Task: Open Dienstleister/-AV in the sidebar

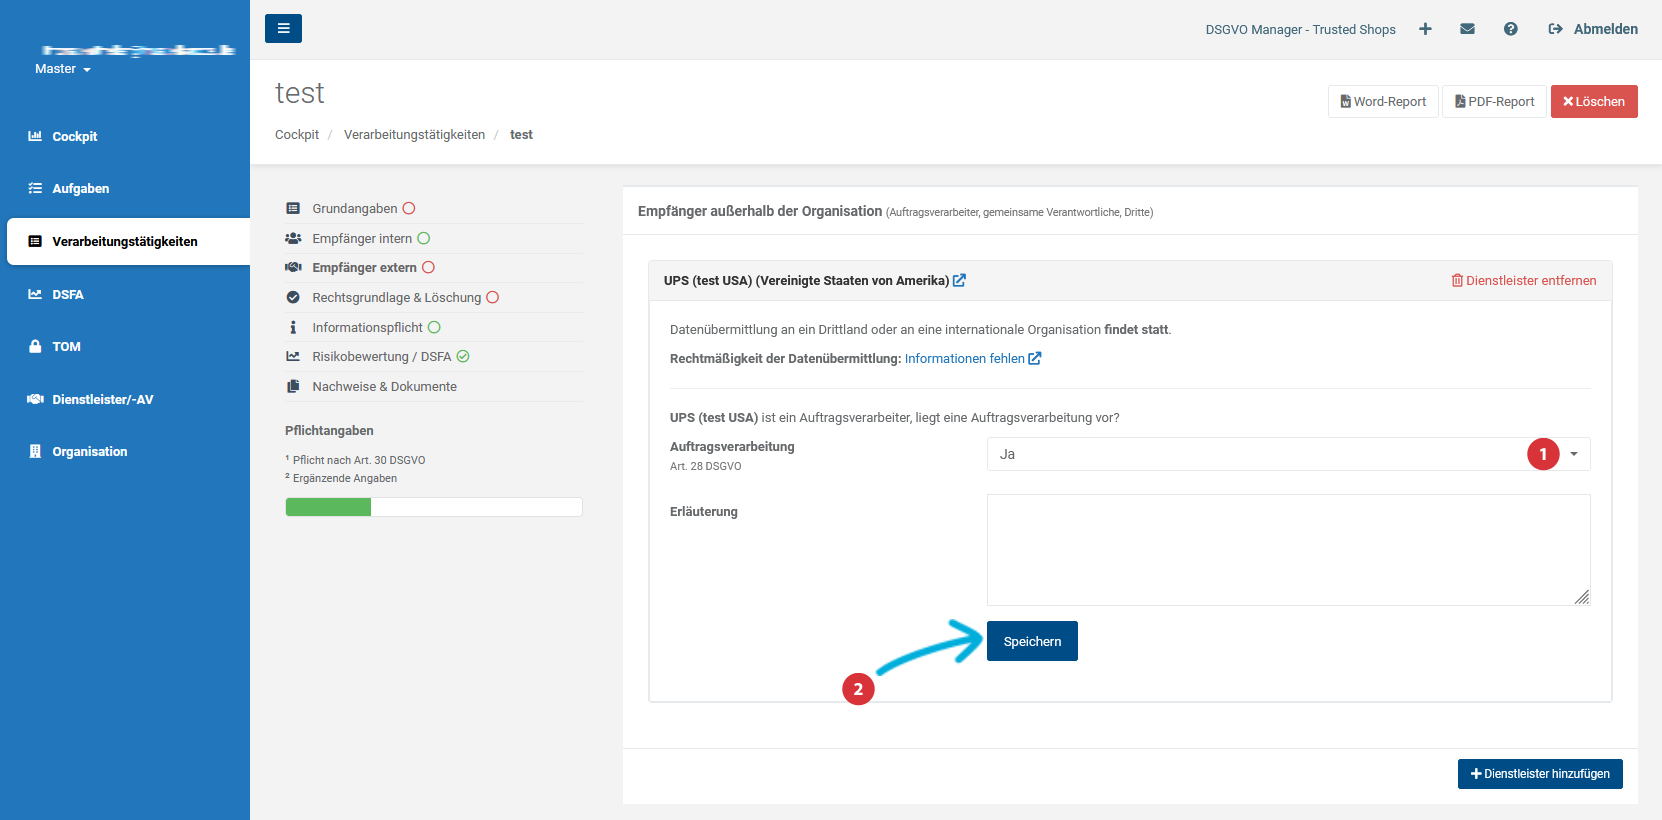Action: click(102, 399)
